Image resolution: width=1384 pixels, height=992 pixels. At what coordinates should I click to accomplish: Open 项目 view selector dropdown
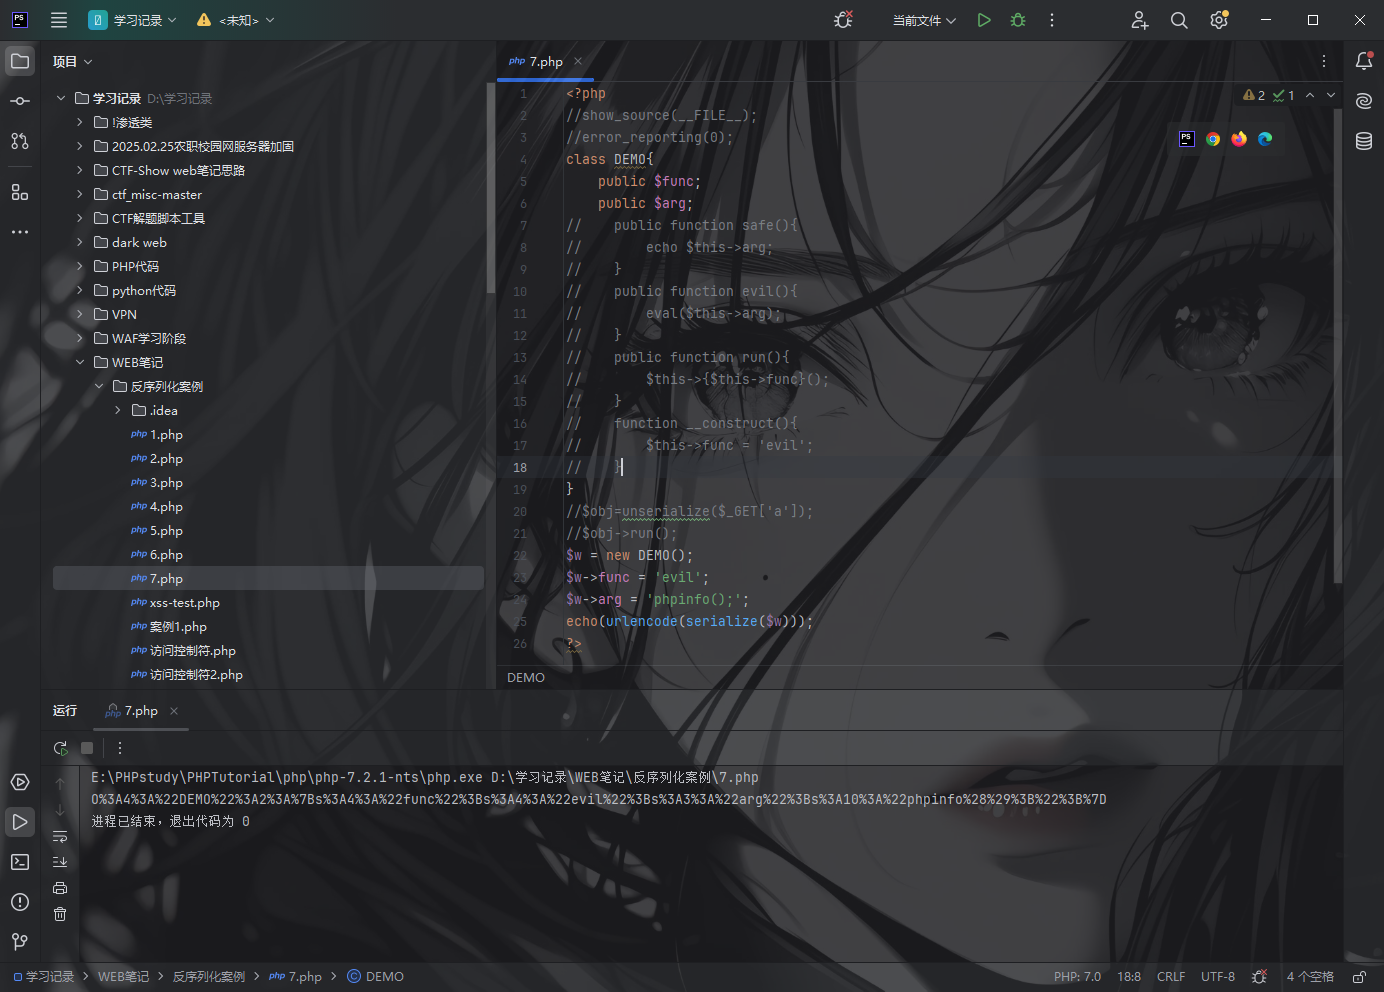click(73, 62)
